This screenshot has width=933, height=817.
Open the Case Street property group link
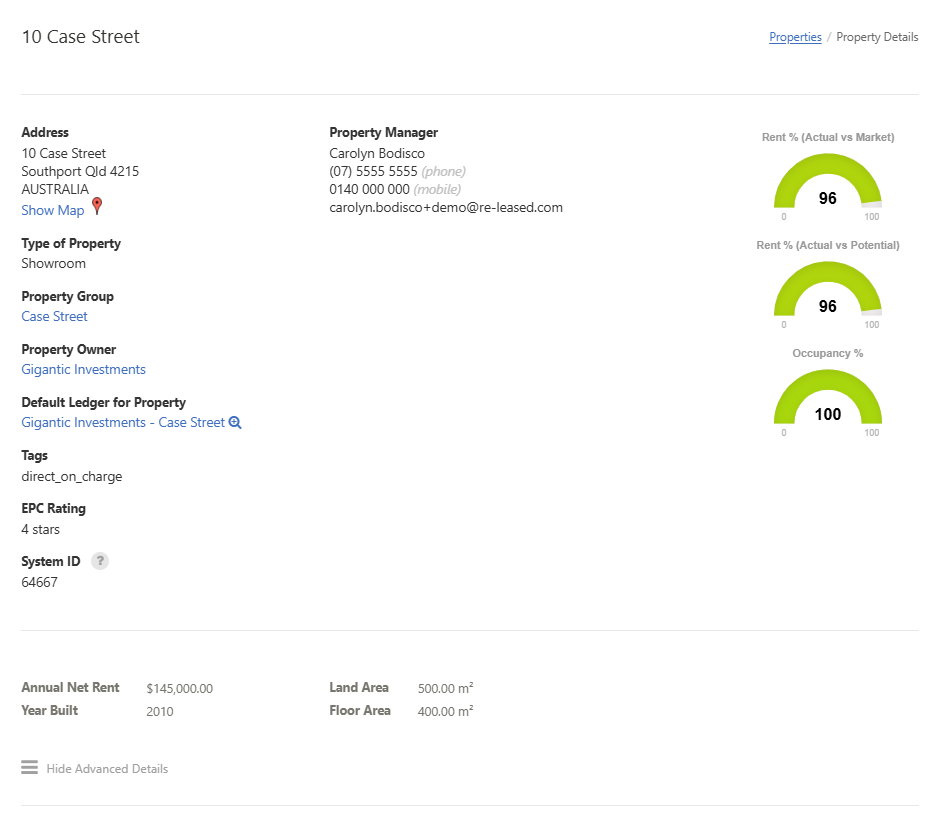54,316
